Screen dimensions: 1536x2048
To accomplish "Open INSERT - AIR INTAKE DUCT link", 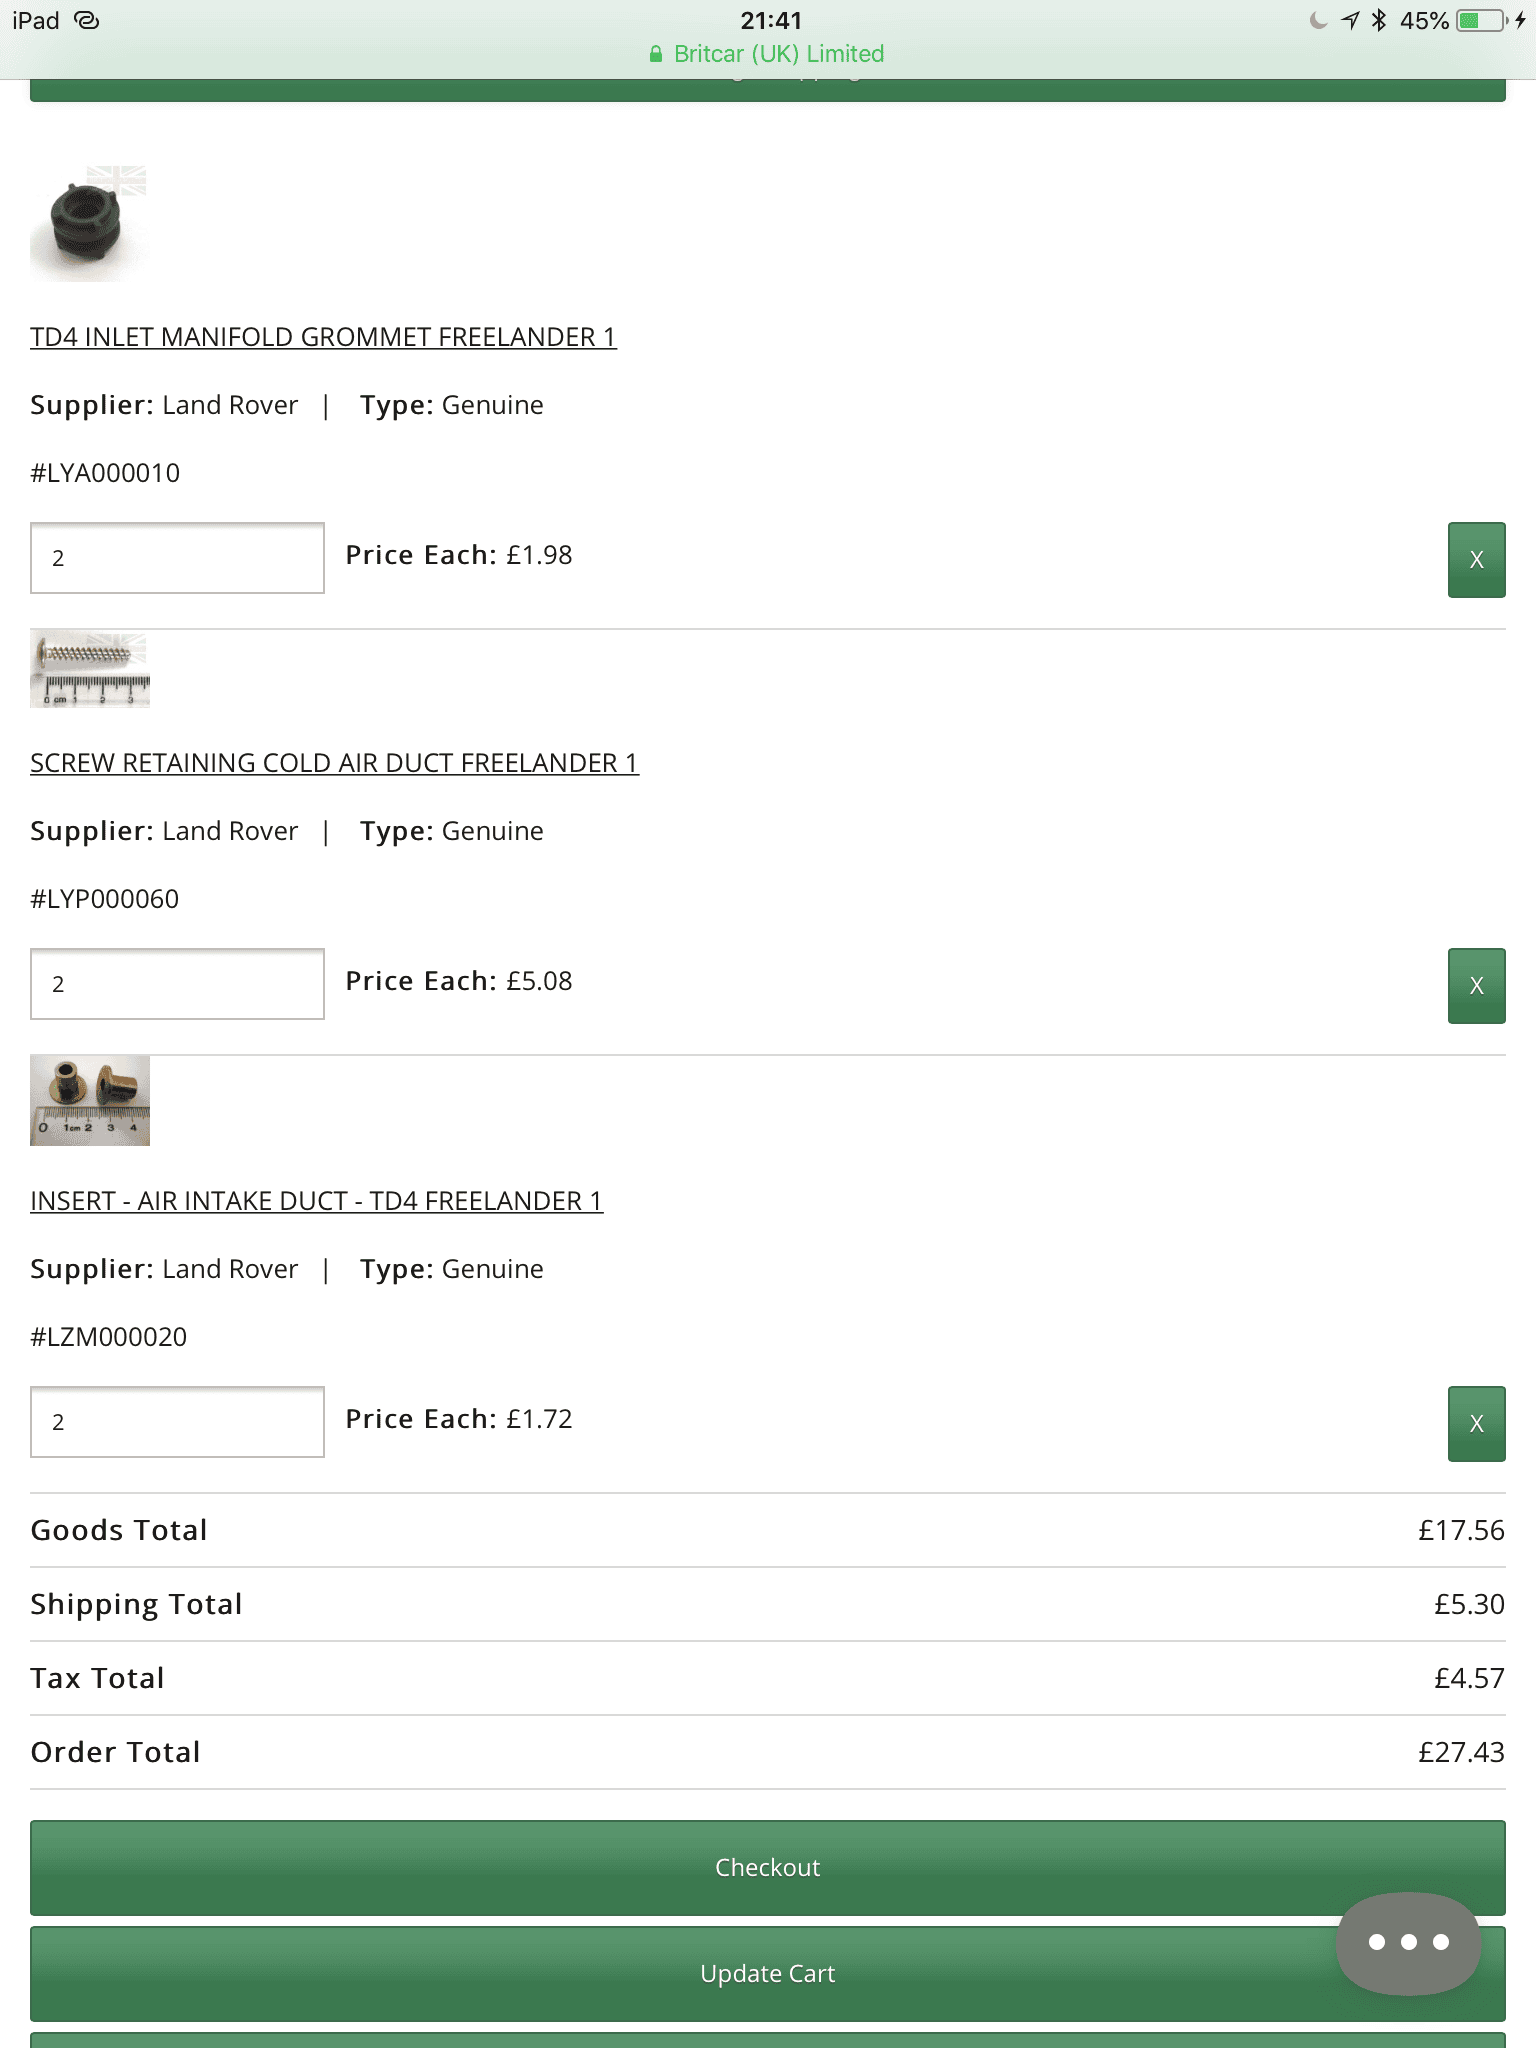I will point(316,1201).
